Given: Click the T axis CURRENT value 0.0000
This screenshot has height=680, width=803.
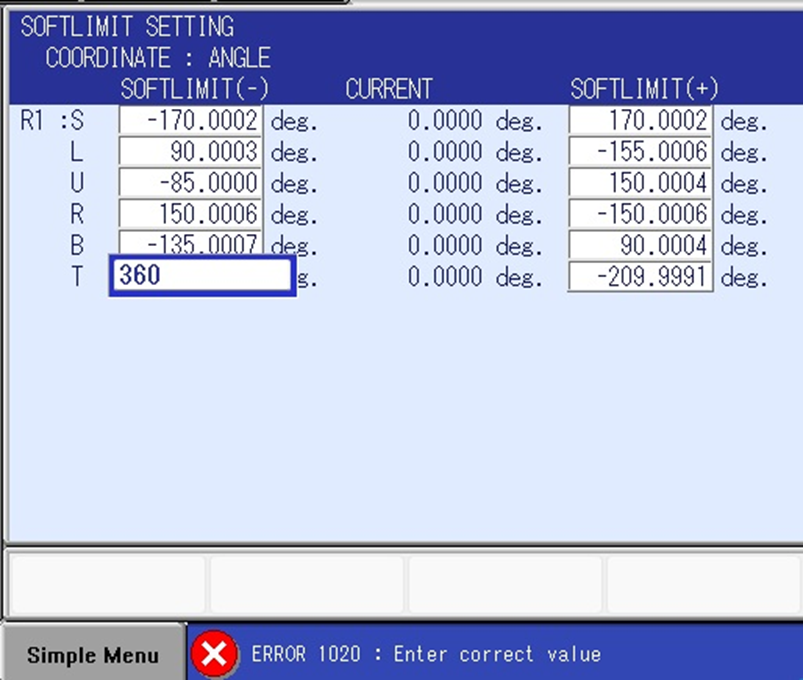Looking at the screenshot, I should click(445, 277).
